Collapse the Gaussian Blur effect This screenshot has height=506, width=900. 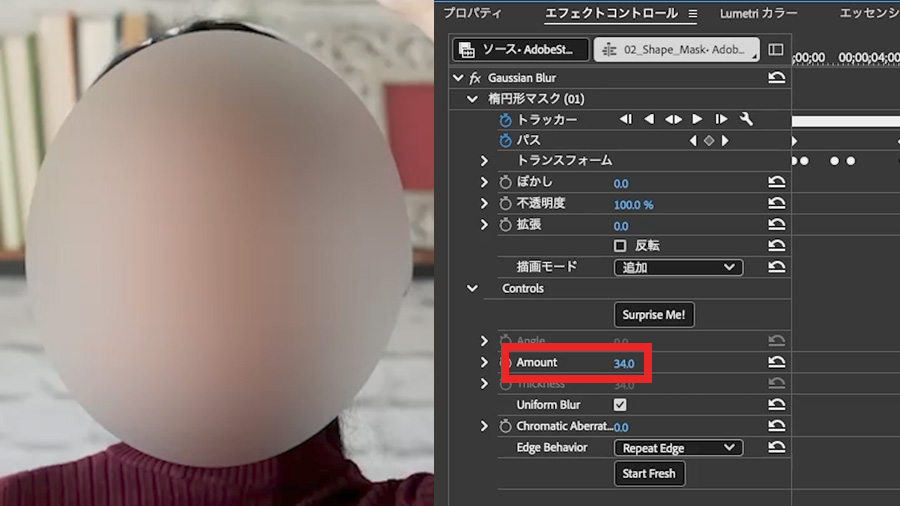tap(457, 77)
